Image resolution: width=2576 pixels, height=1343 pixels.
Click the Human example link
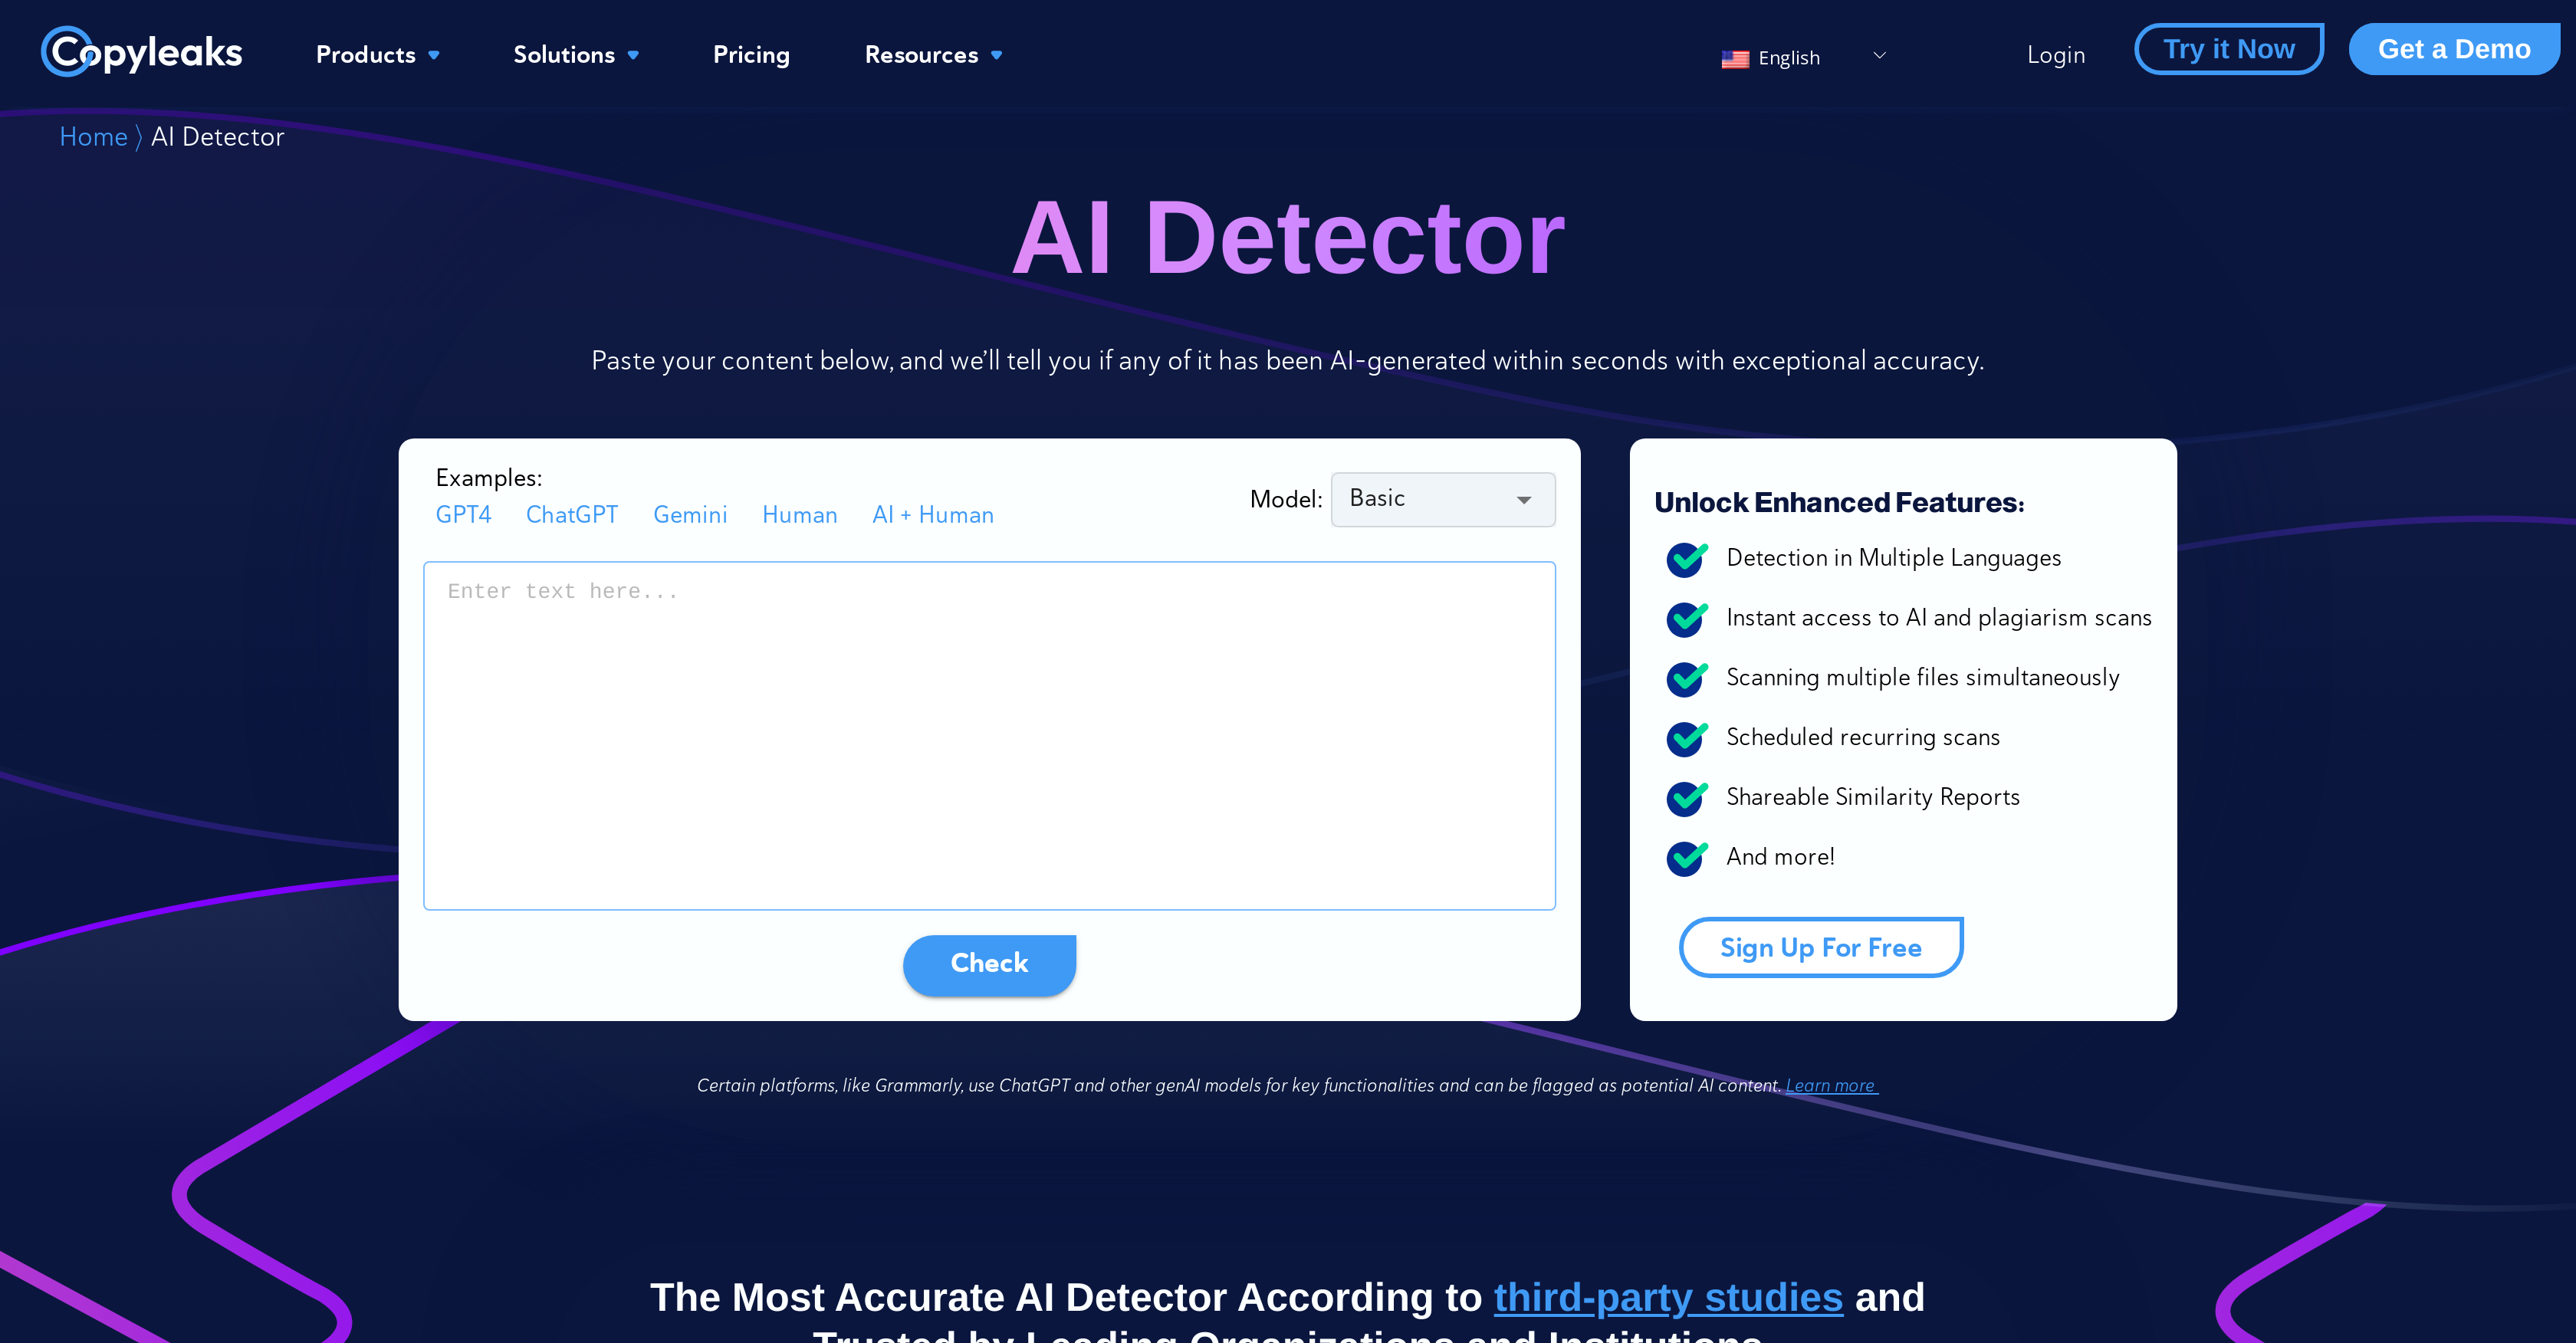click(797, 513)
